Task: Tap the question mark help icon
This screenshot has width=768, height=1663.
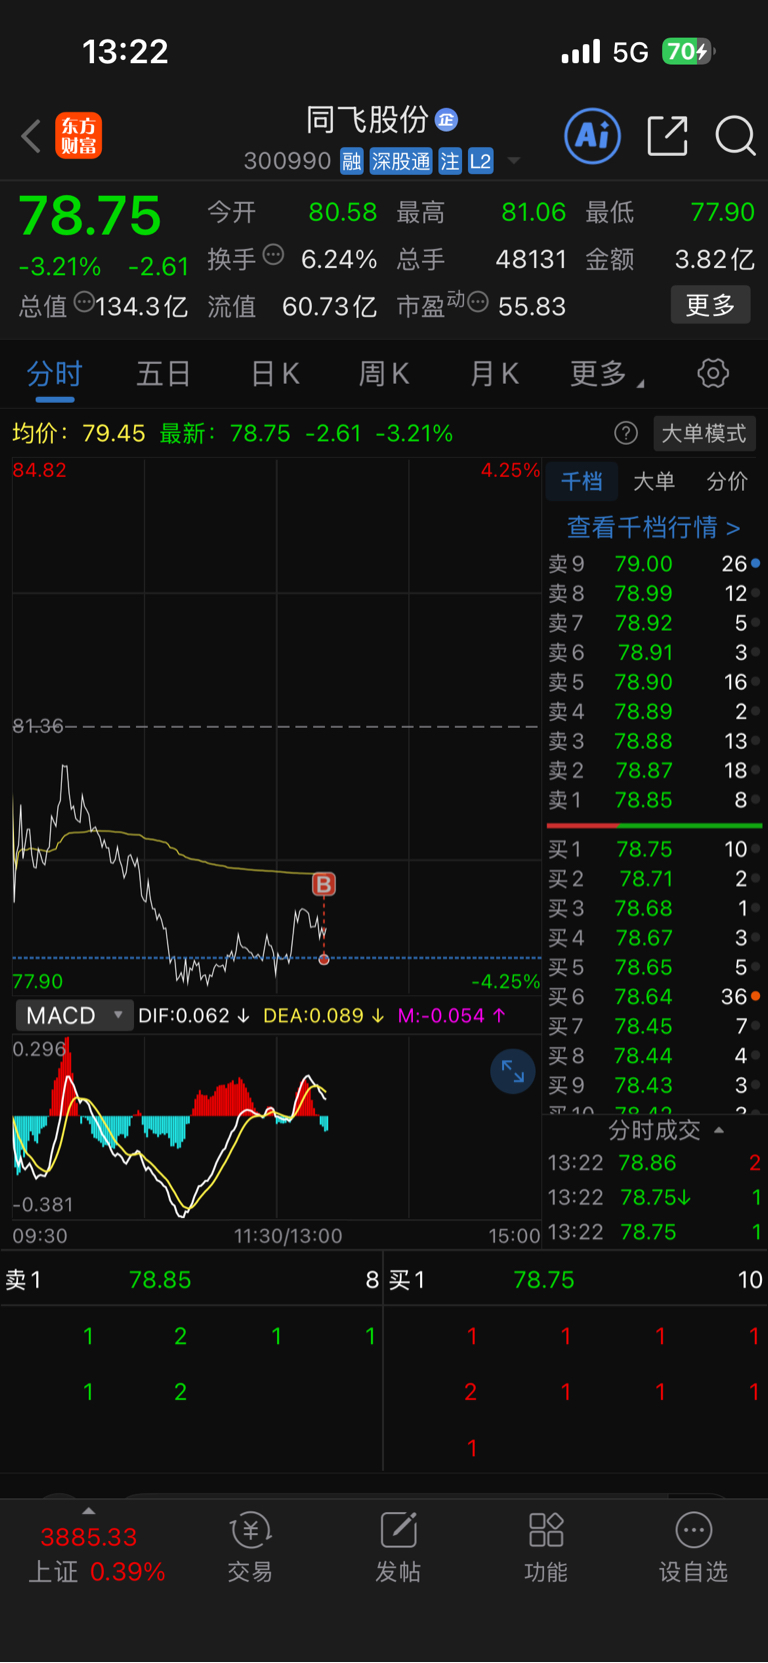Action: click(x=626, y=433)
